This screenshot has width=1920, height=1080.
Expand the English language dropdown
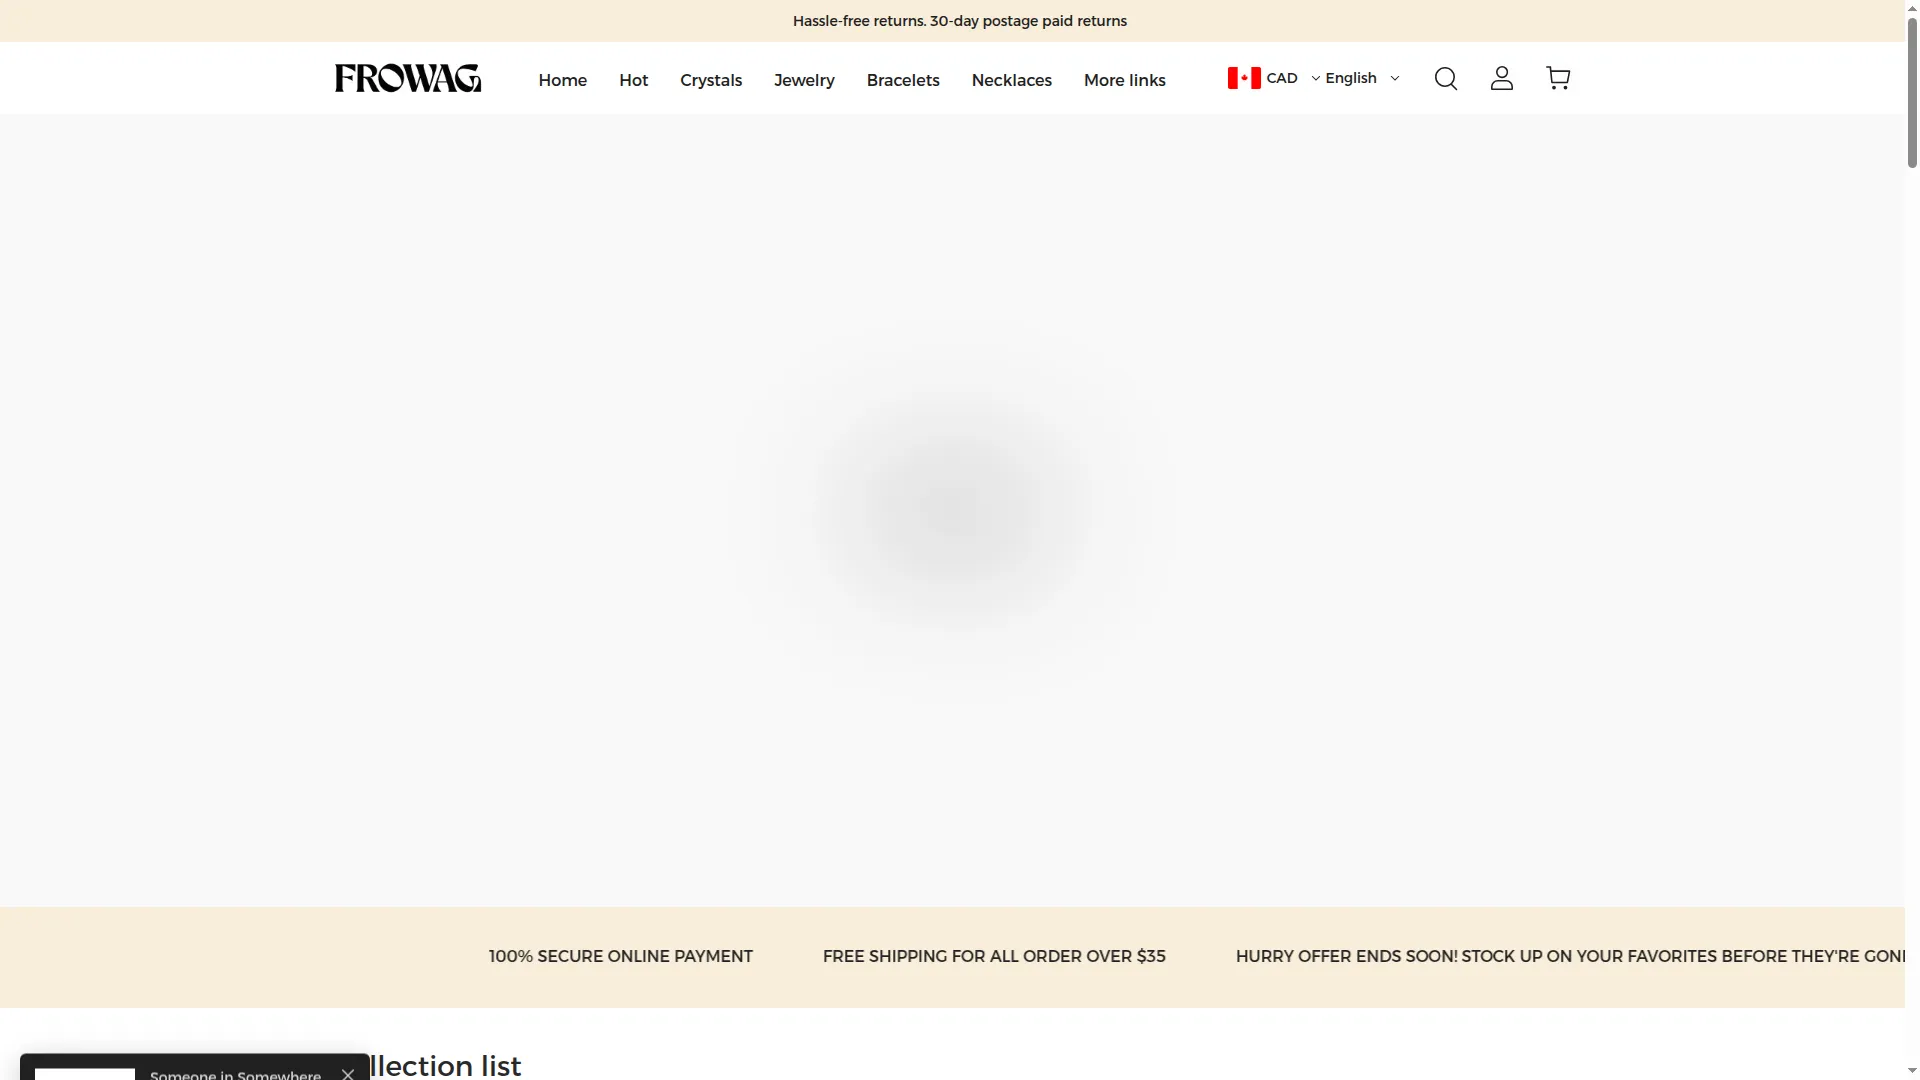pos(1362,78)
